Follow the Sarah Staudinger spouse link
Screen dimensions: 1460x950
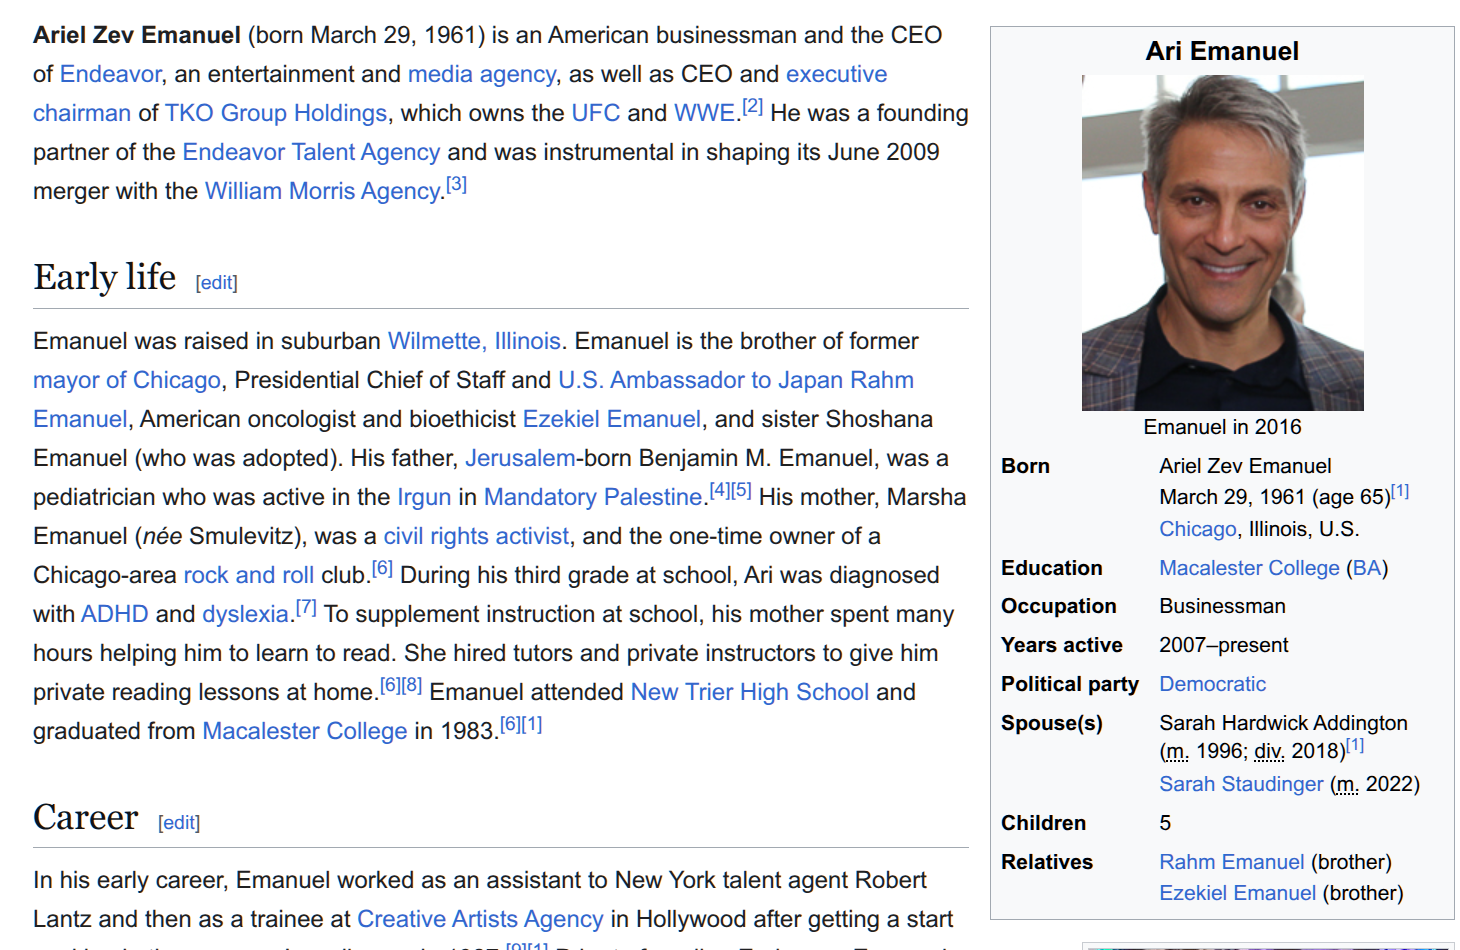coord(1241,784)
